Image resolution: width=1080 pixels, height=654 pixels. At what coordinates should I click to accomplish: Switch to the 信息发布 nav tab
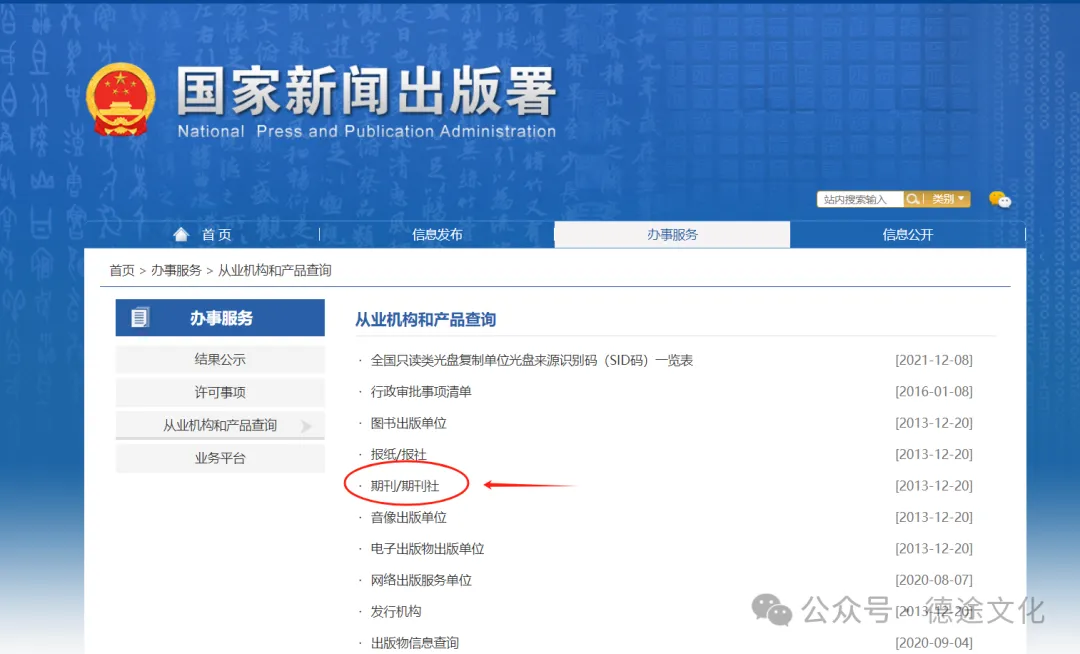437,235
